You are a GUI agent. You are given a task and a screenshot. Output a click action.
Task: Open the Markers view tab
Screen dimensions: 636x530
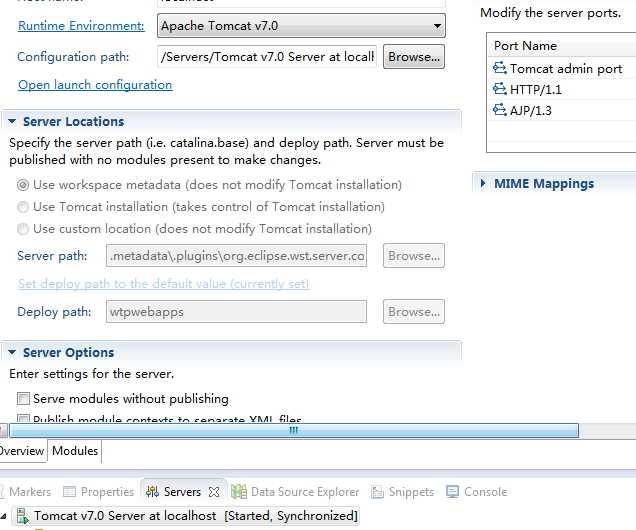tap(26, 492)
